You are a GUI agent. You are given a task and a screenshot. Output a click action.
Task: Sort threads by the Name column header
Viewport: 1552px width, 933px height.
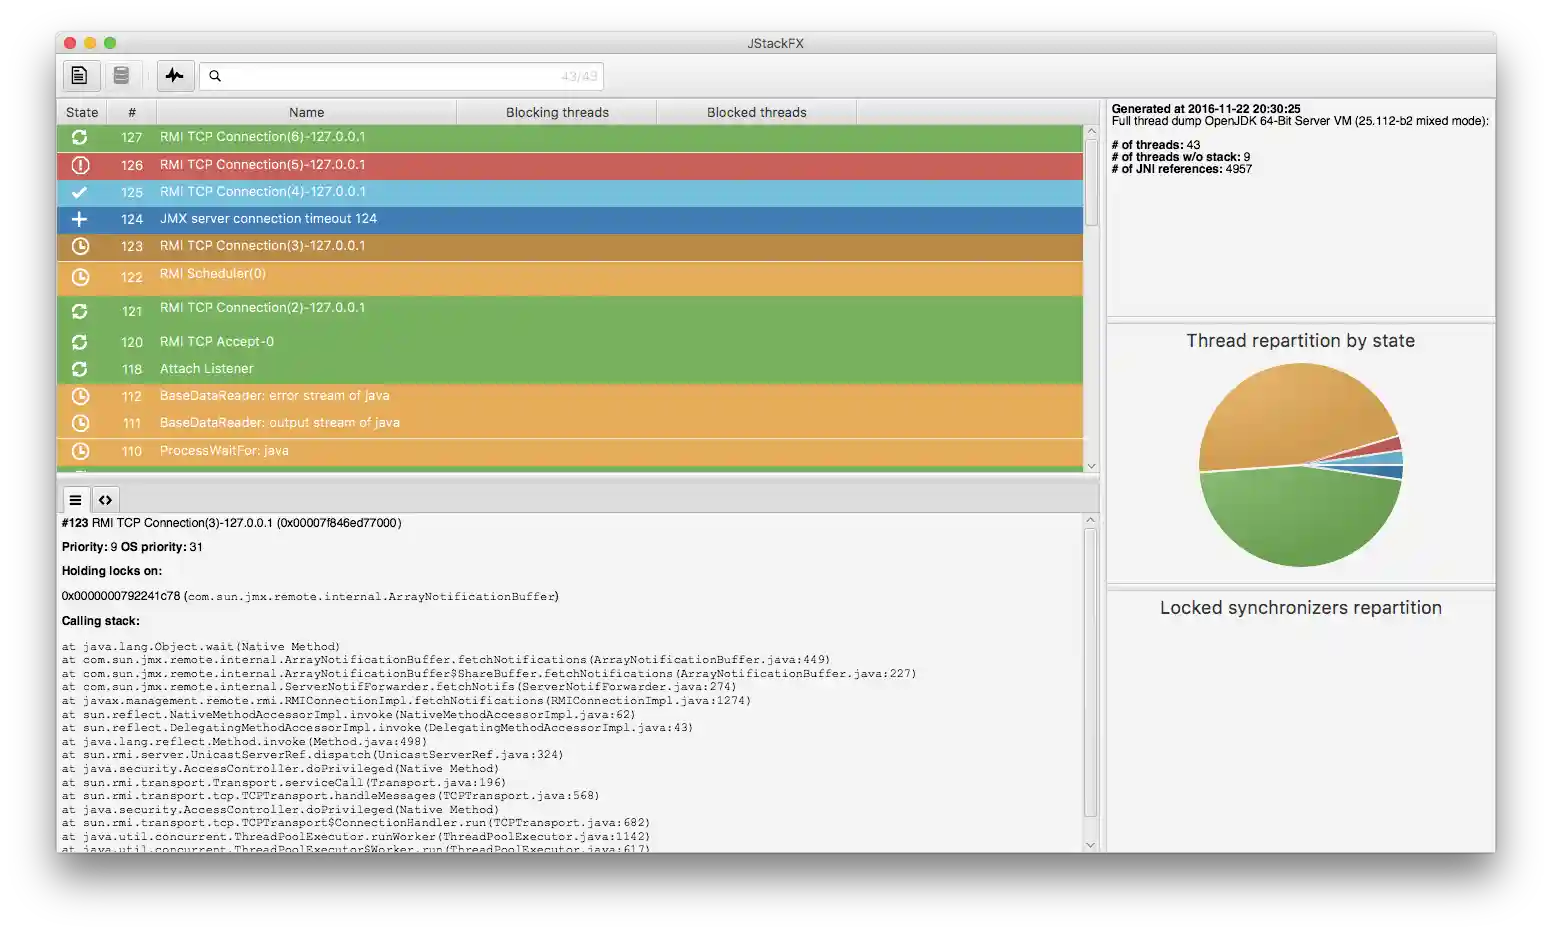[306, 112]
